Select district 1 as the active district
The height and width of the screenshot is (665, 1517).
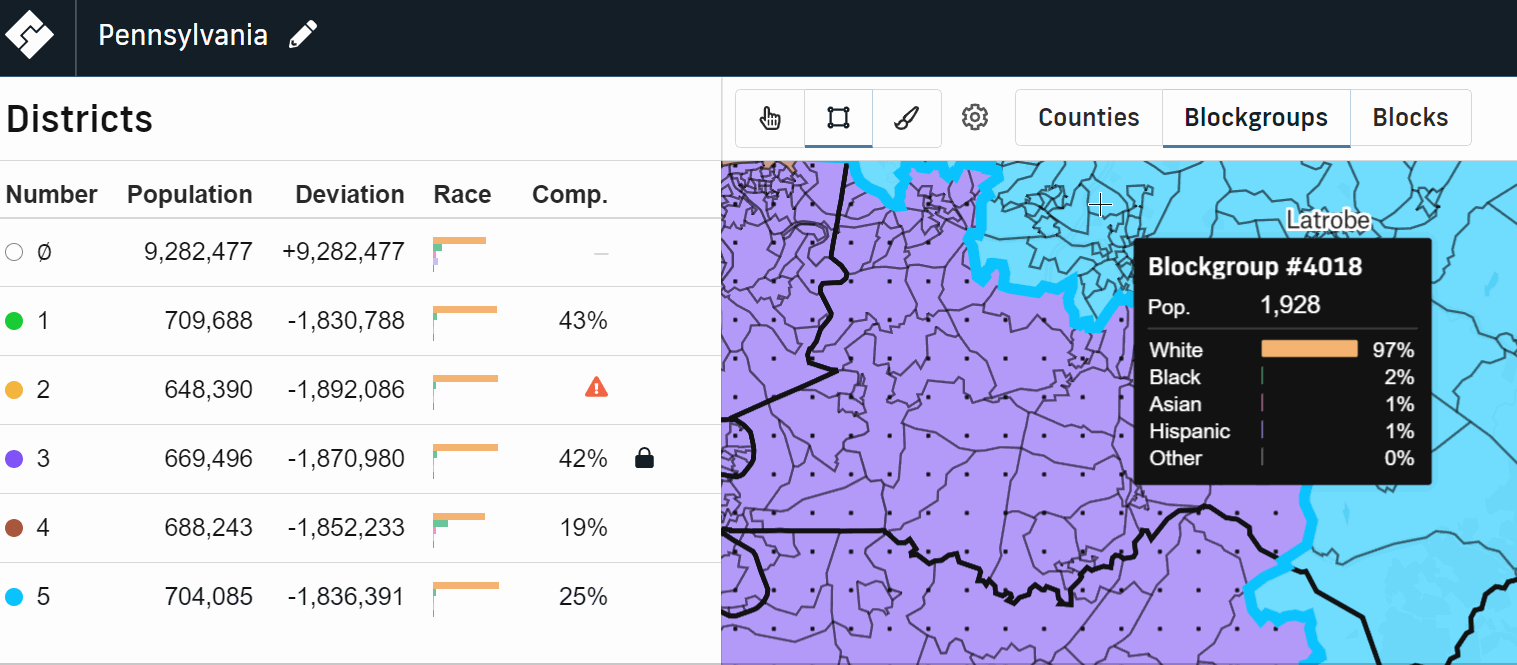click(x=14, y=320)
